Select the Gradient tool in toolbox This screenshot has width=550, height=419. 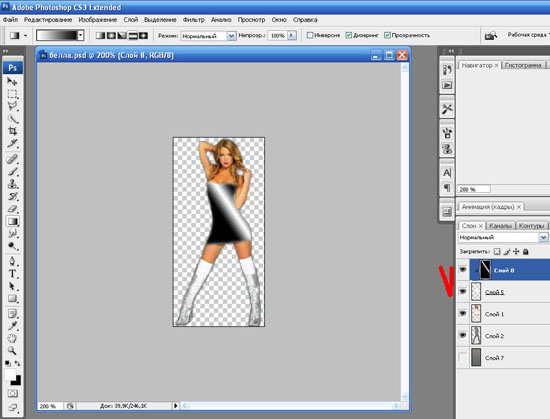pyautogui.click(x=12, y=221)
